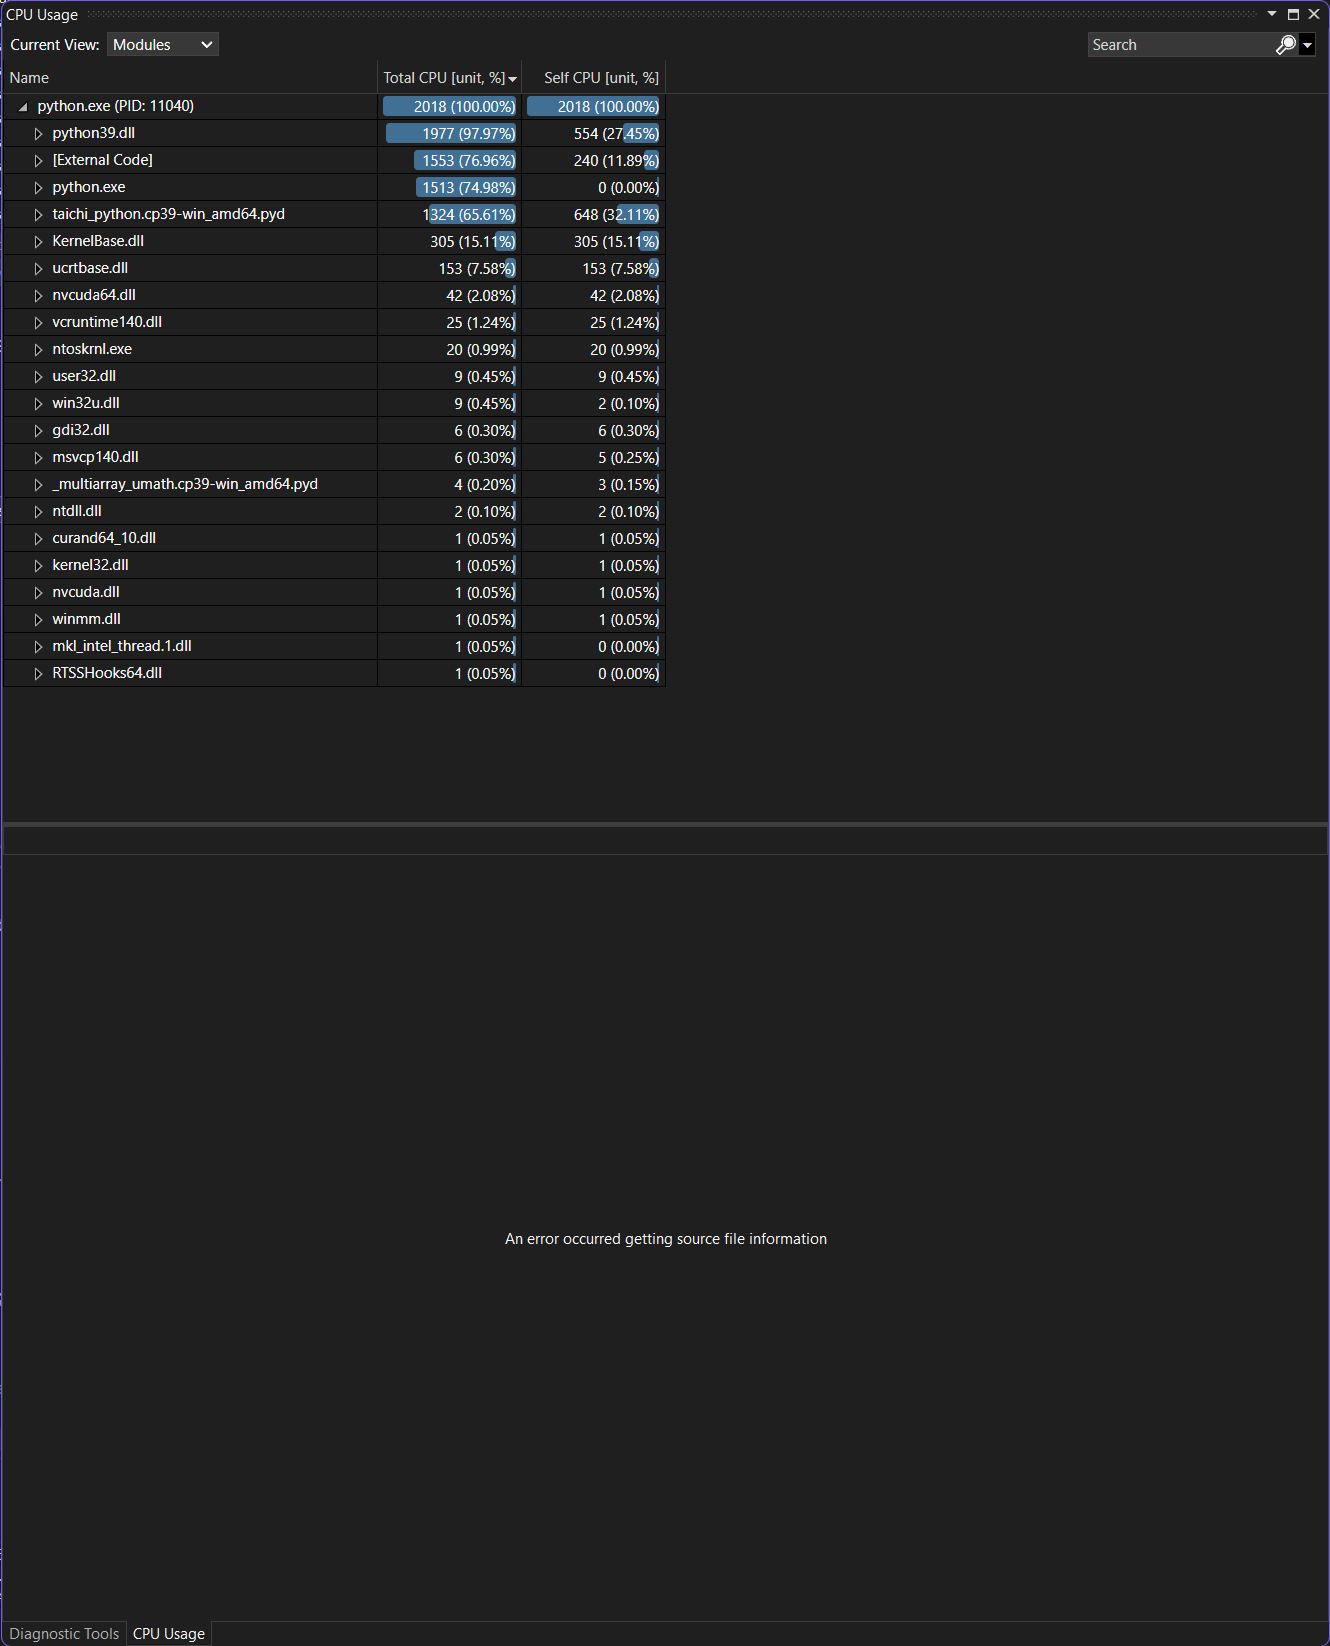Click Total CPU value 1513 (74.98%)

tap(469, 188)
